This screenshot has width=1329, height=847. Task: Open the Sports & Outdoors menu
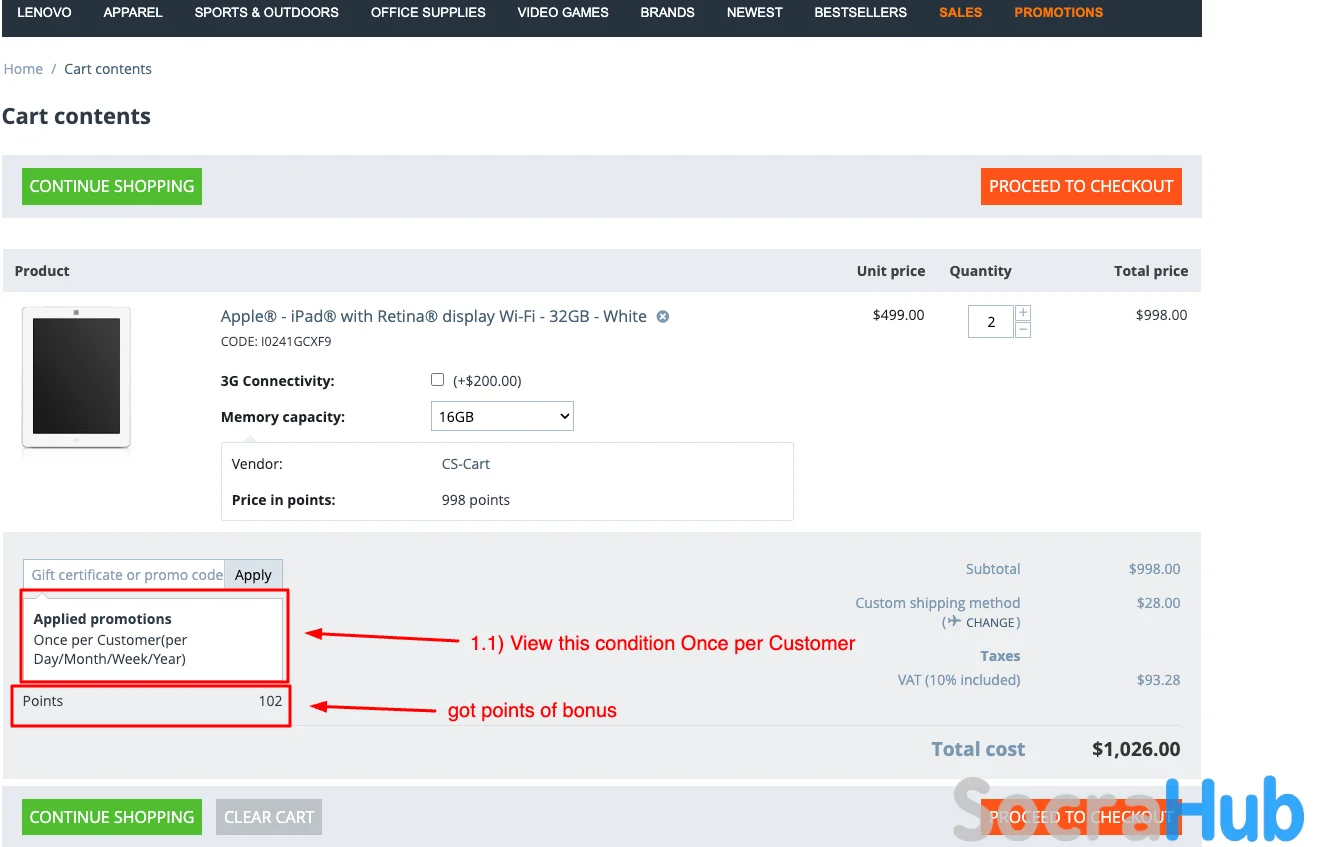pos(266,13)
